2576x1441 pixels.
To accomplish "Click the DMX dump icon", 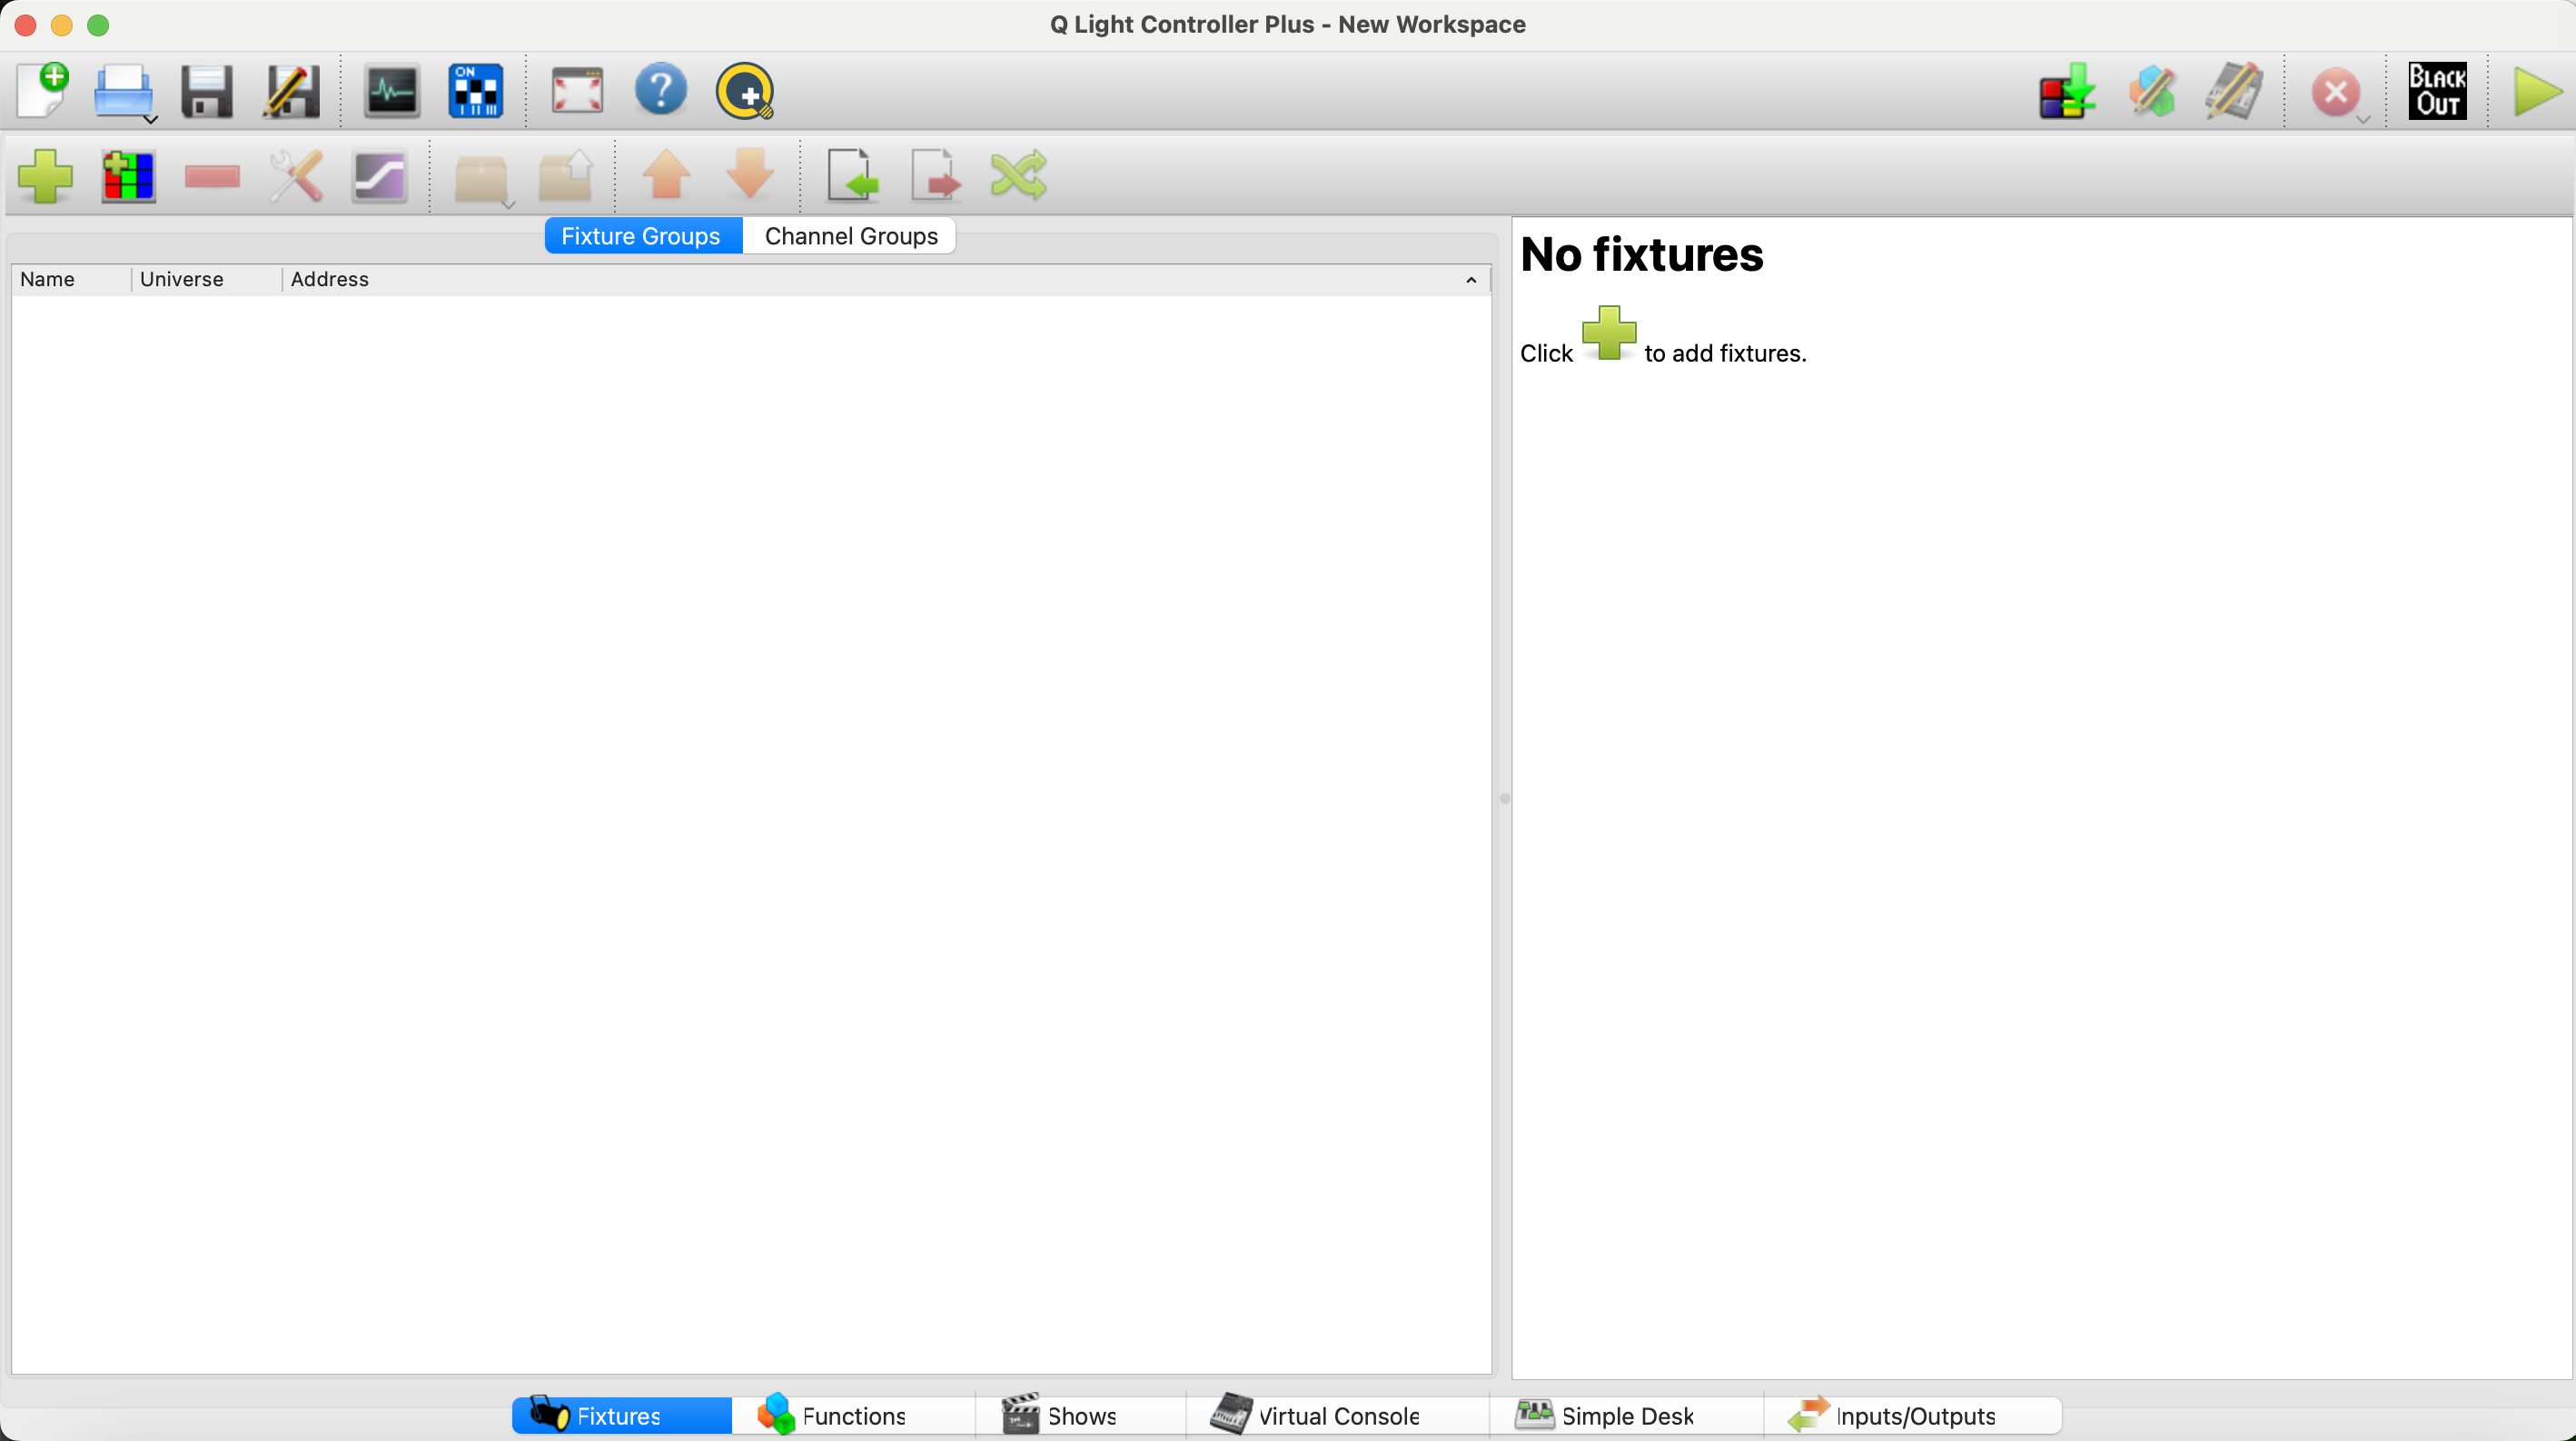I will [x=2067, y=92].
